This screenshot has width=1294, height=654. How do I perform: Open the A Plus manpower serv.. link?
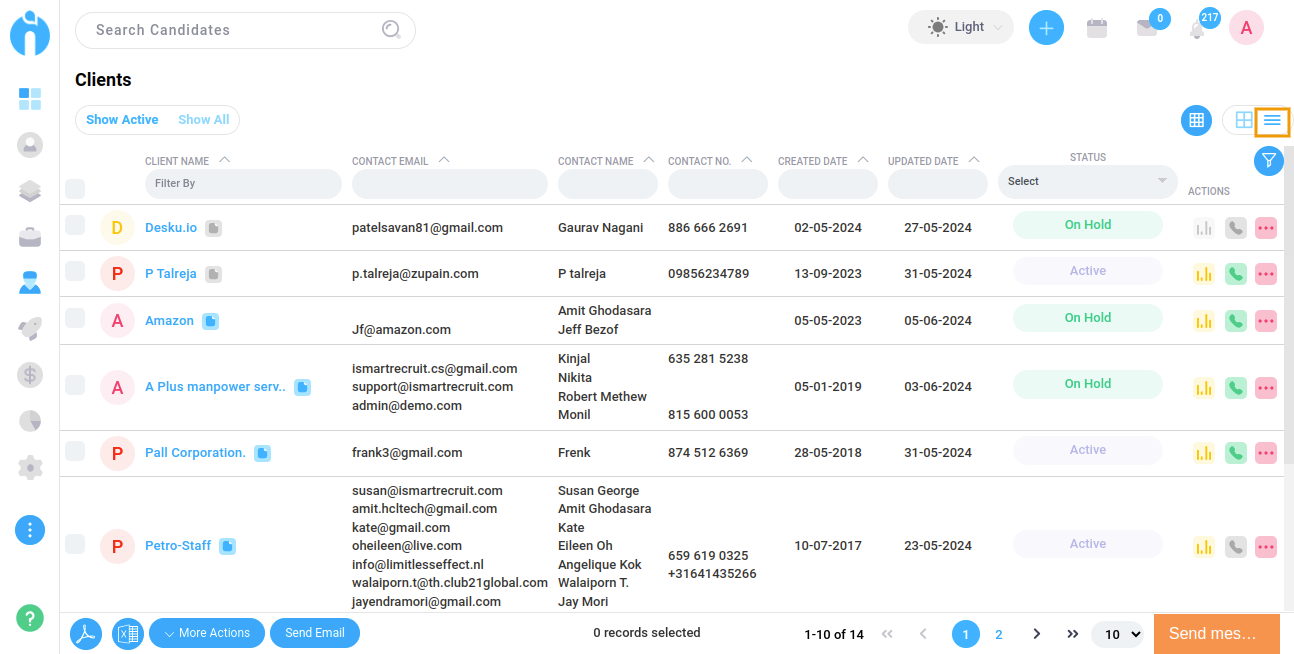(215, 387)
